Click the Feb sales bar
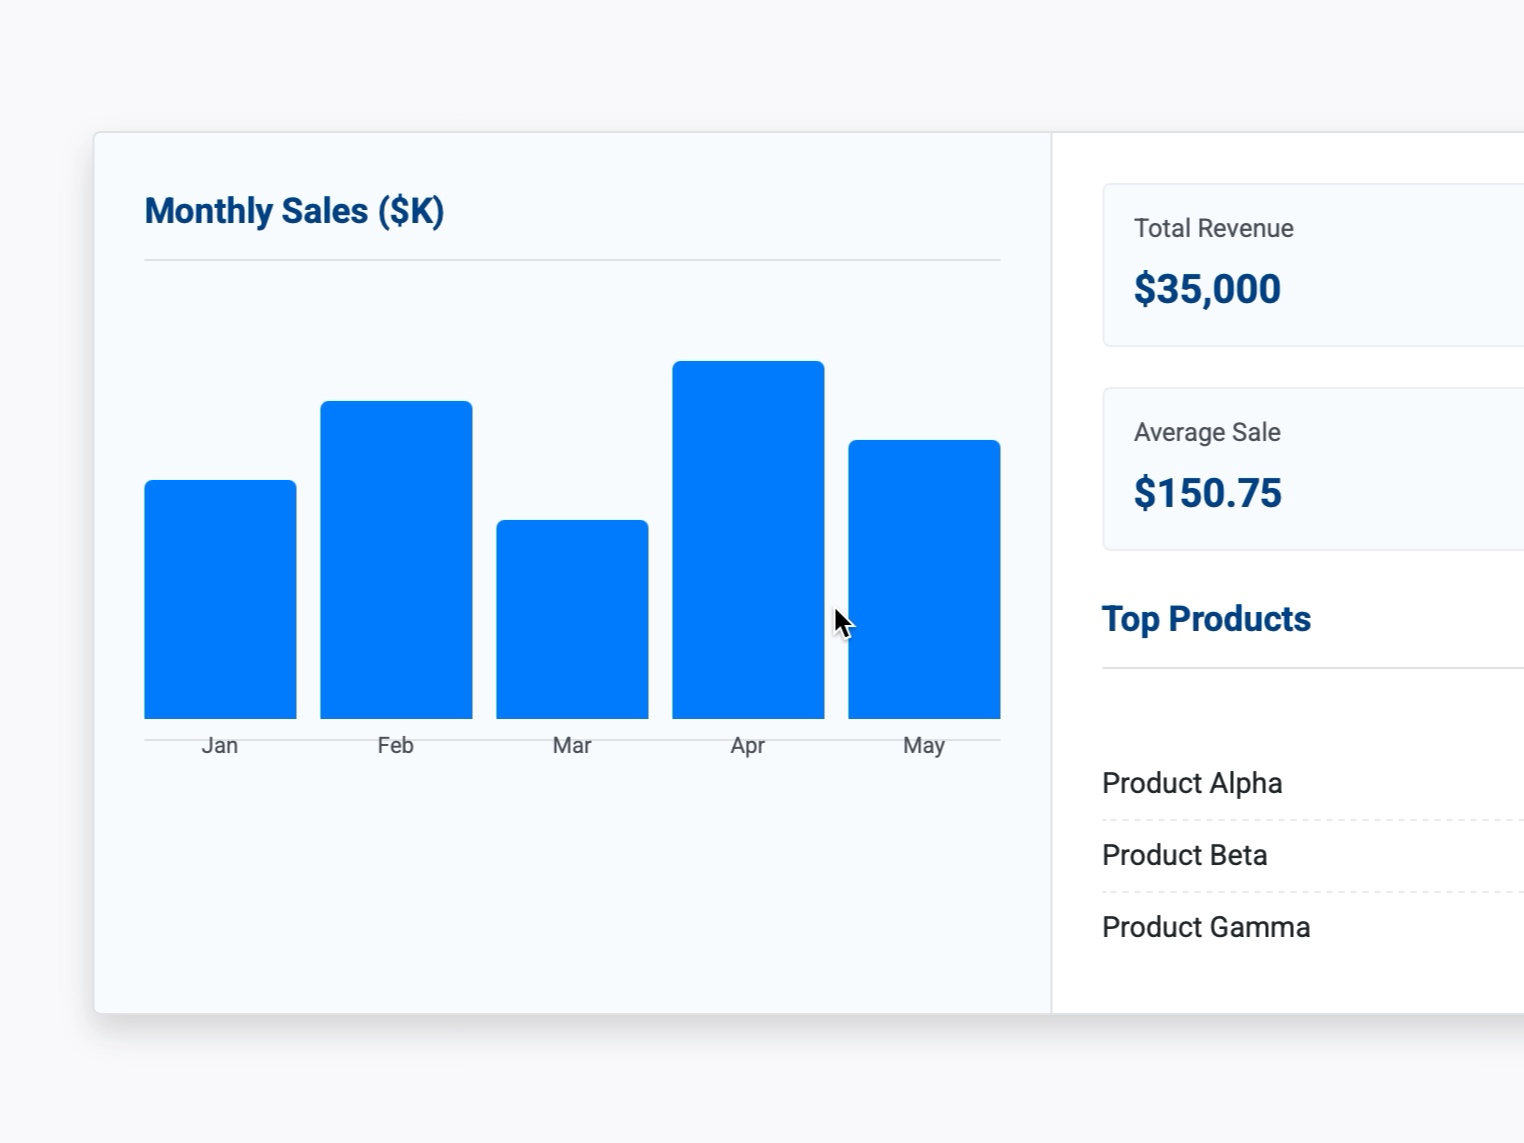Image resolution: width=1524 pixels, height=1143 pixels. pyautogui.click(x=396, y=560)
